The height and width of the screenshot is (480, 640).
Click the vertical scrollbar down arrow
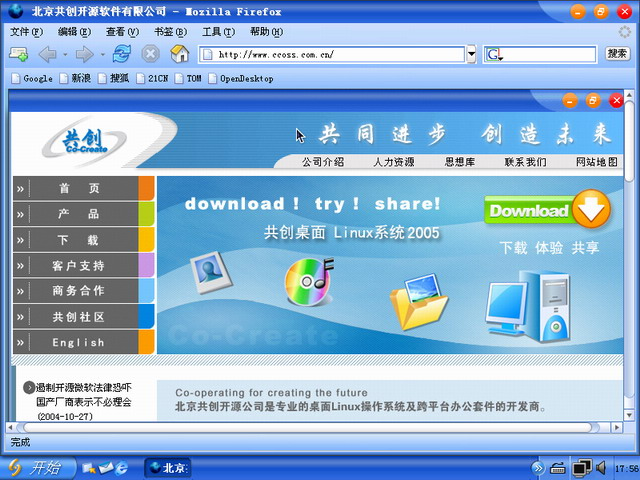click(629, 416)
